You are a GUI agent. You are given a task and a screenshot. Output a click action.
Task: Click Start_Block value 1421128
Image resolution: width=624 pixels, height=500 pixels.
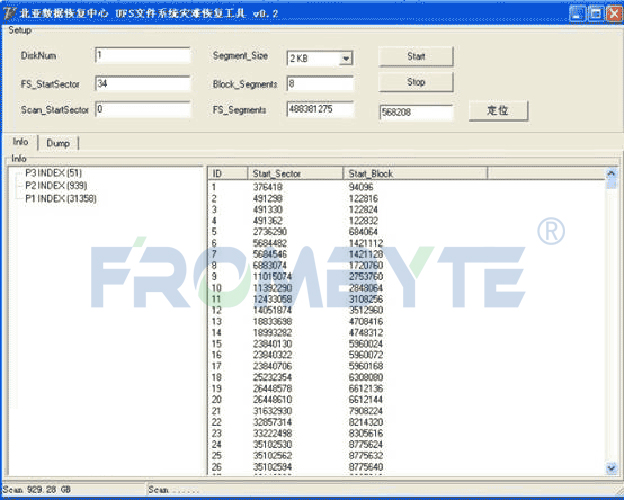point(366,254)
